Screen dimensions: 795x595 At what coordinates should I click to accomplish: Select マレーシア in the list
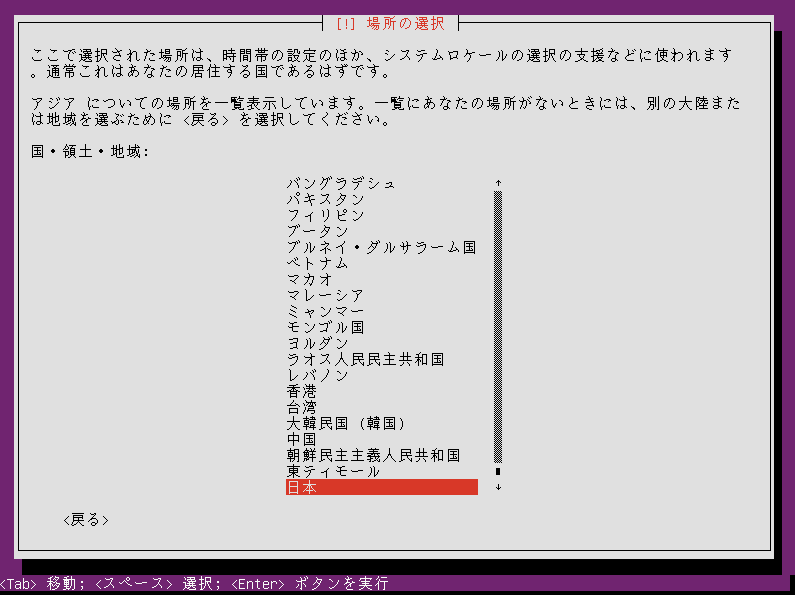click(382, 295)
